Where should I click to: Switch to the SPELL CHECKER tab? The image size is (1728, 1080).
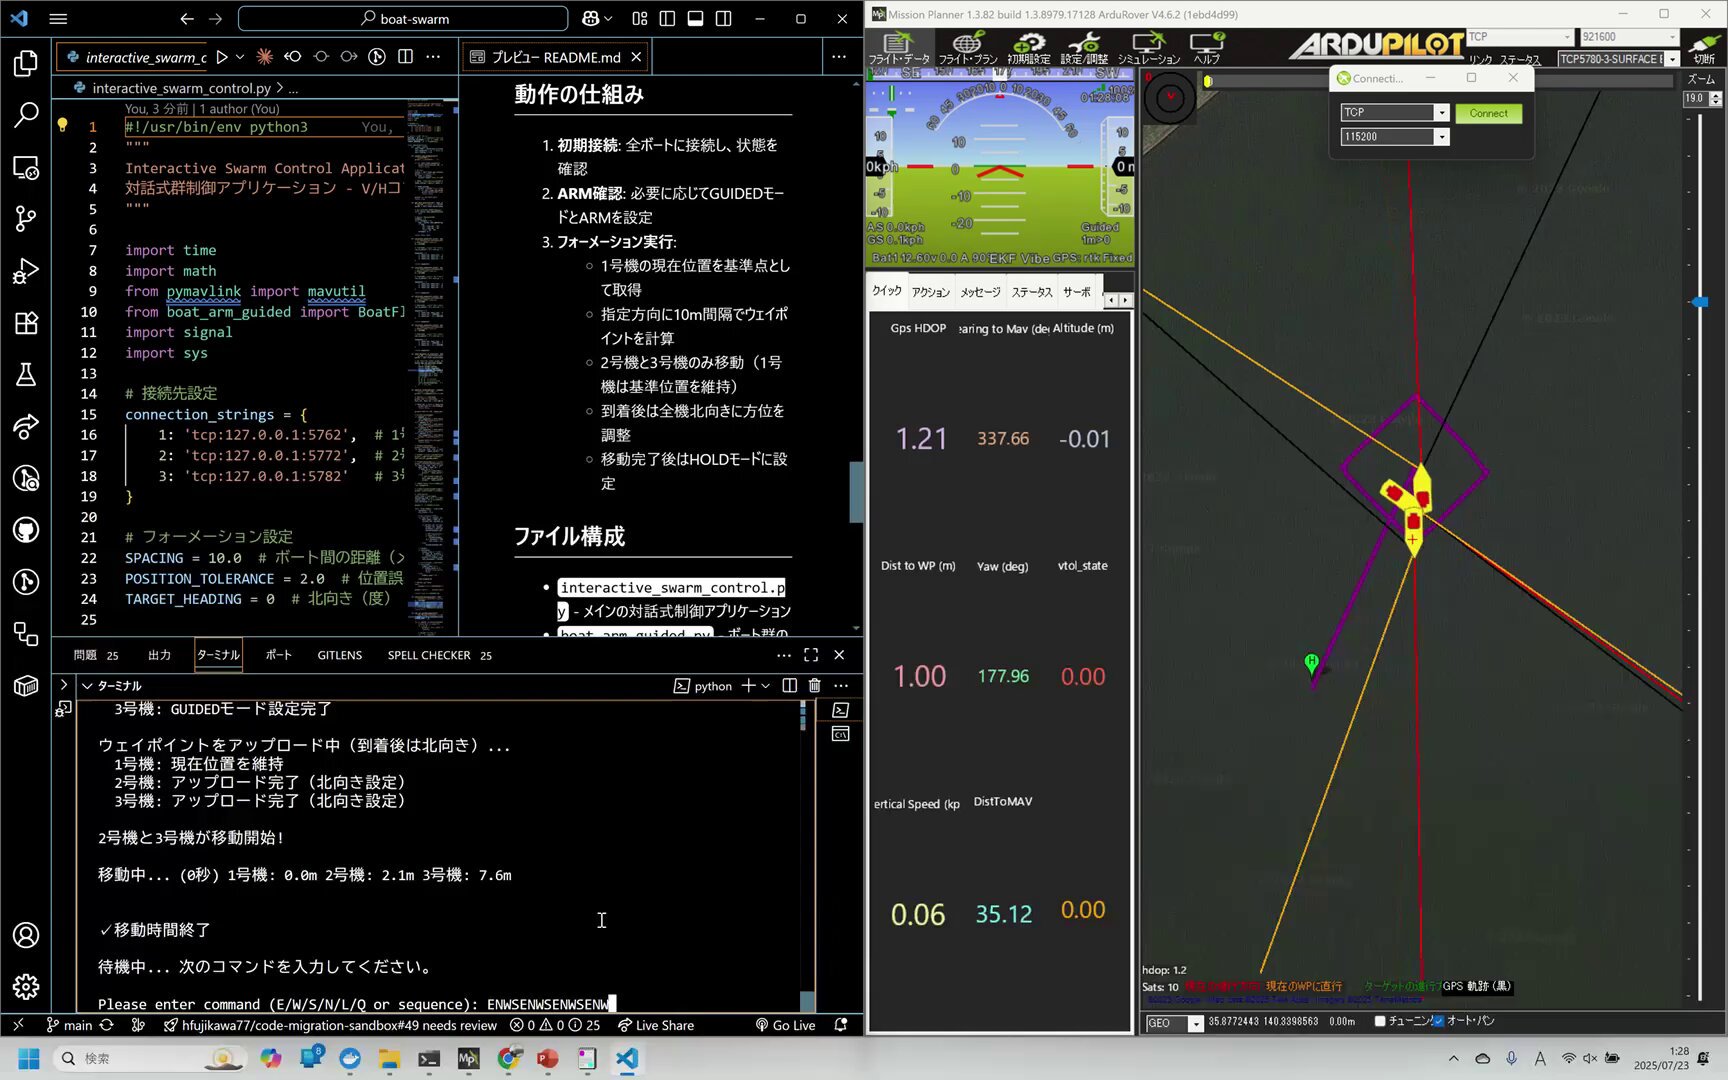439,655
